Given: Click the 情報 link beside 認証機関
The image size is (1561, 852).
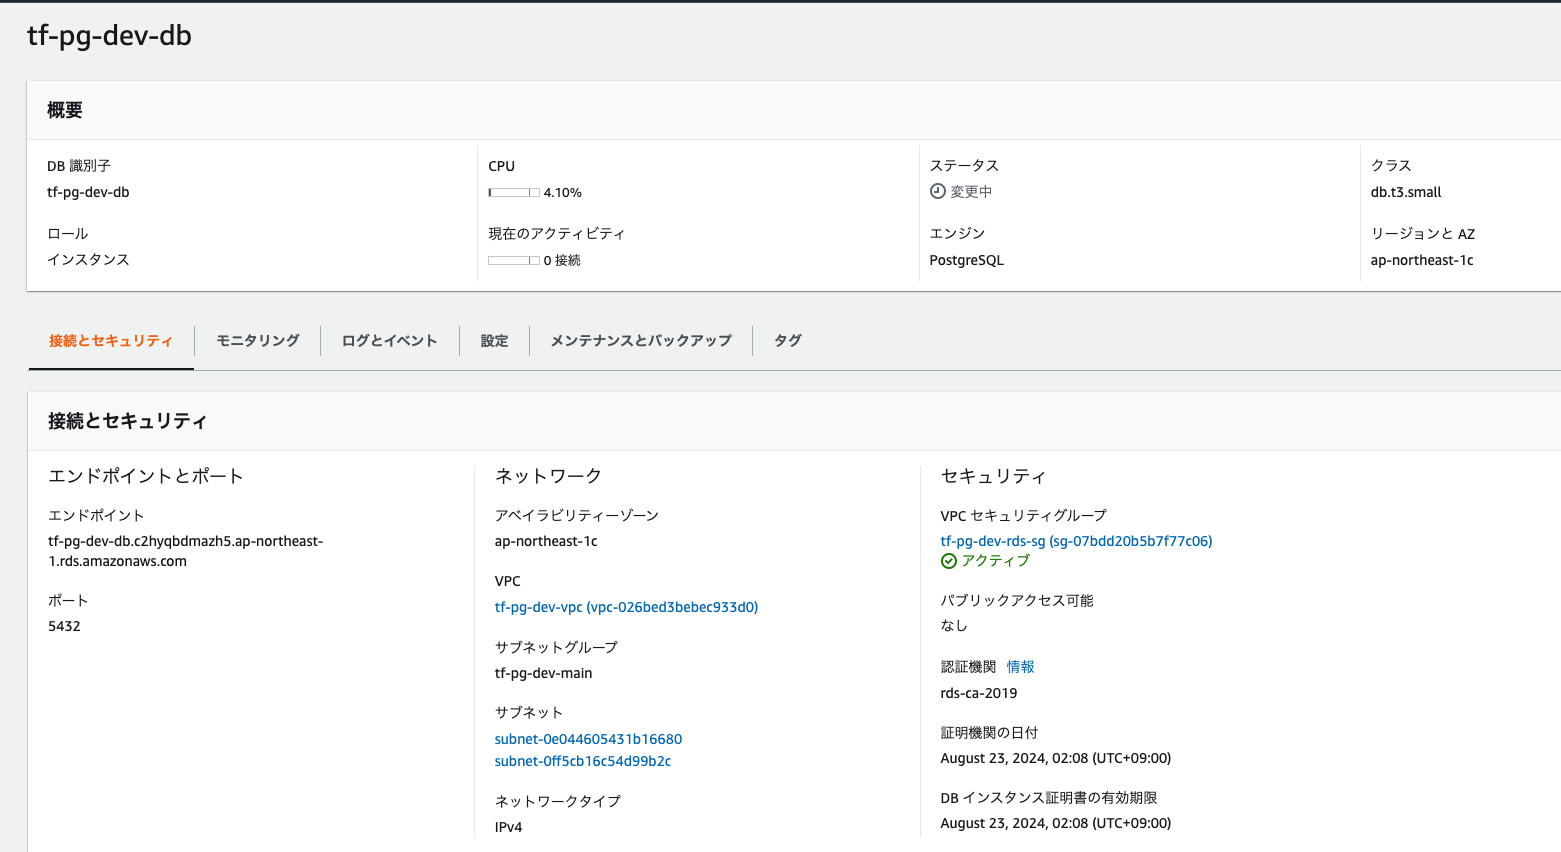Looking at the screenshot, I should 1021,666.
